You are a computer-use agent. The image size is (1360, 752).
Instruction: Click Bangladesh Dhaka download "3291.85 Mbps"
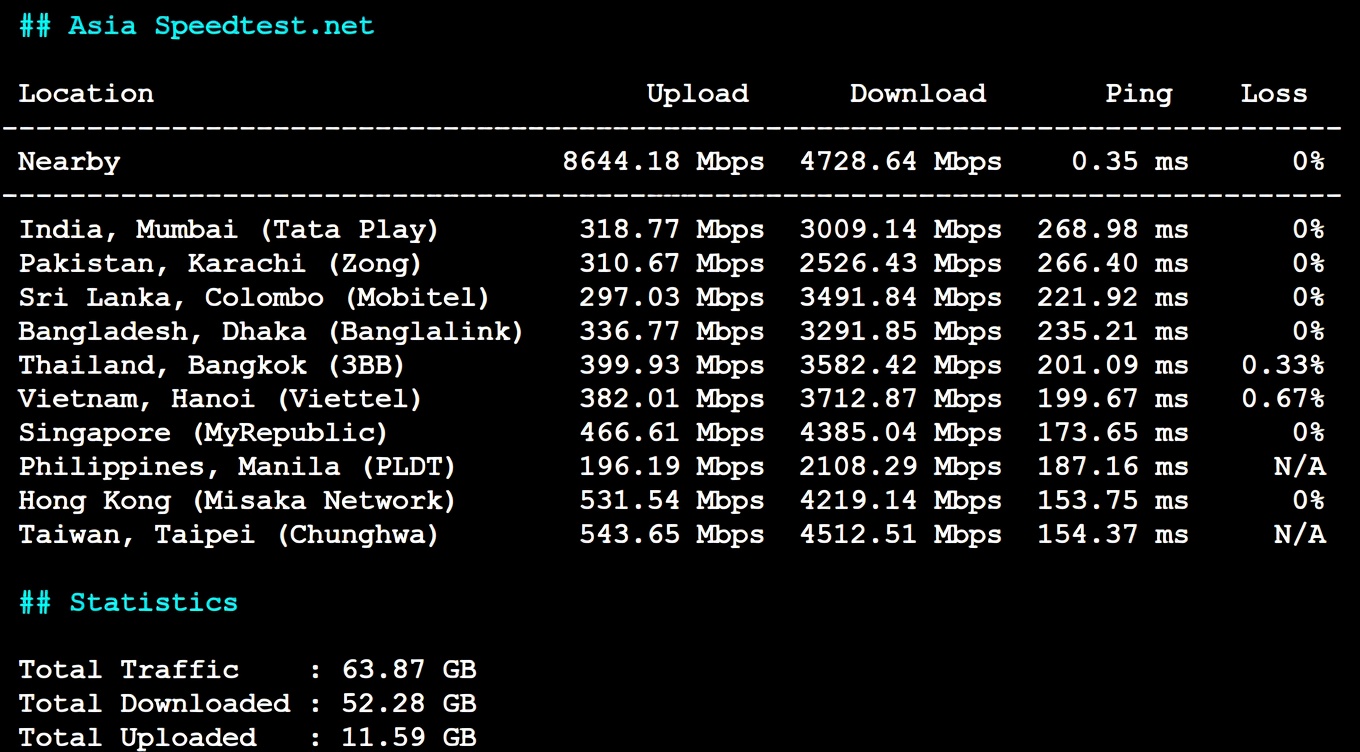click(x=901, y=332)
